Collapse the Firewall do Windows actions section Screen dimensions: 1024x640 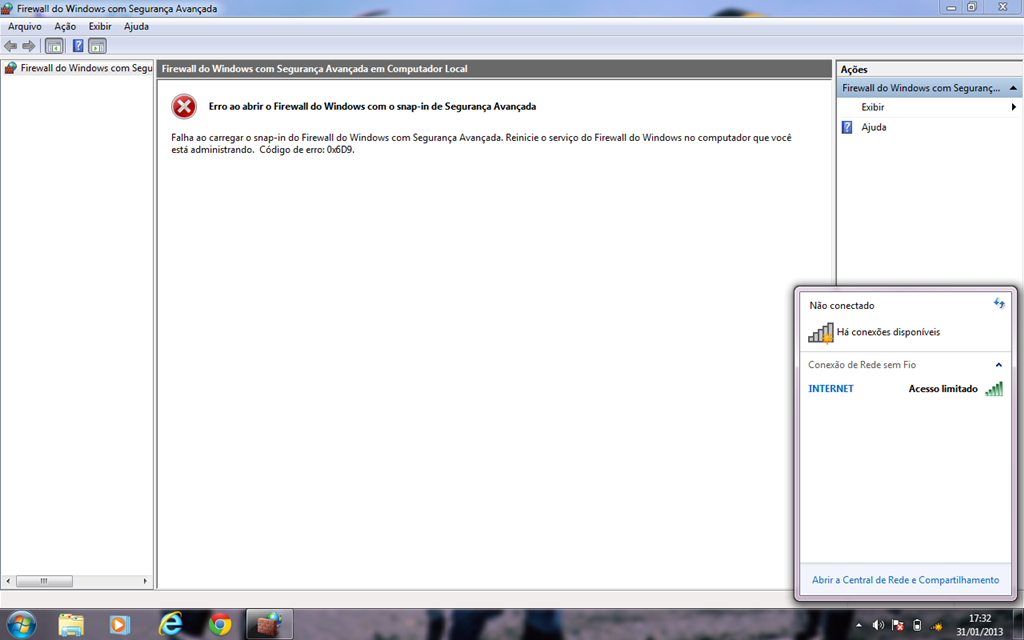(1013, 88)
